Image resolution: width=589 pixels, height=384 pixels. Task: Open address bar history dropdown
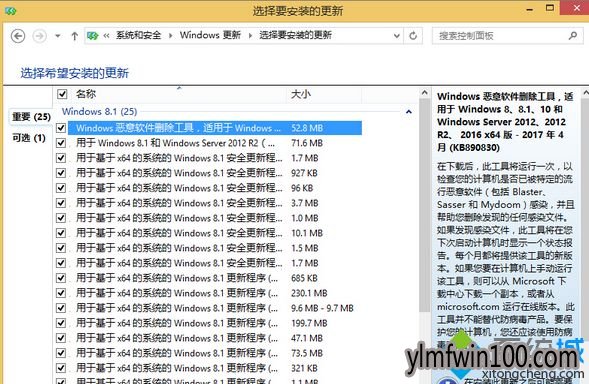(396, 36)
